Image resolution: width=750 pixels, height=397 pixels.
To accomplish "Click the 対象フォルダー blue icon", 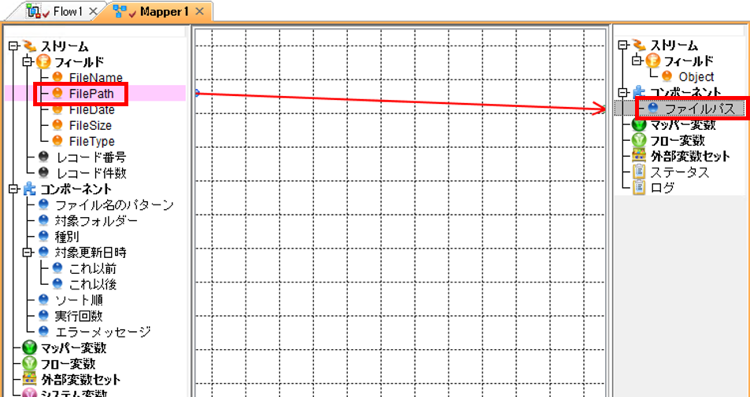I will coord(44,221).
